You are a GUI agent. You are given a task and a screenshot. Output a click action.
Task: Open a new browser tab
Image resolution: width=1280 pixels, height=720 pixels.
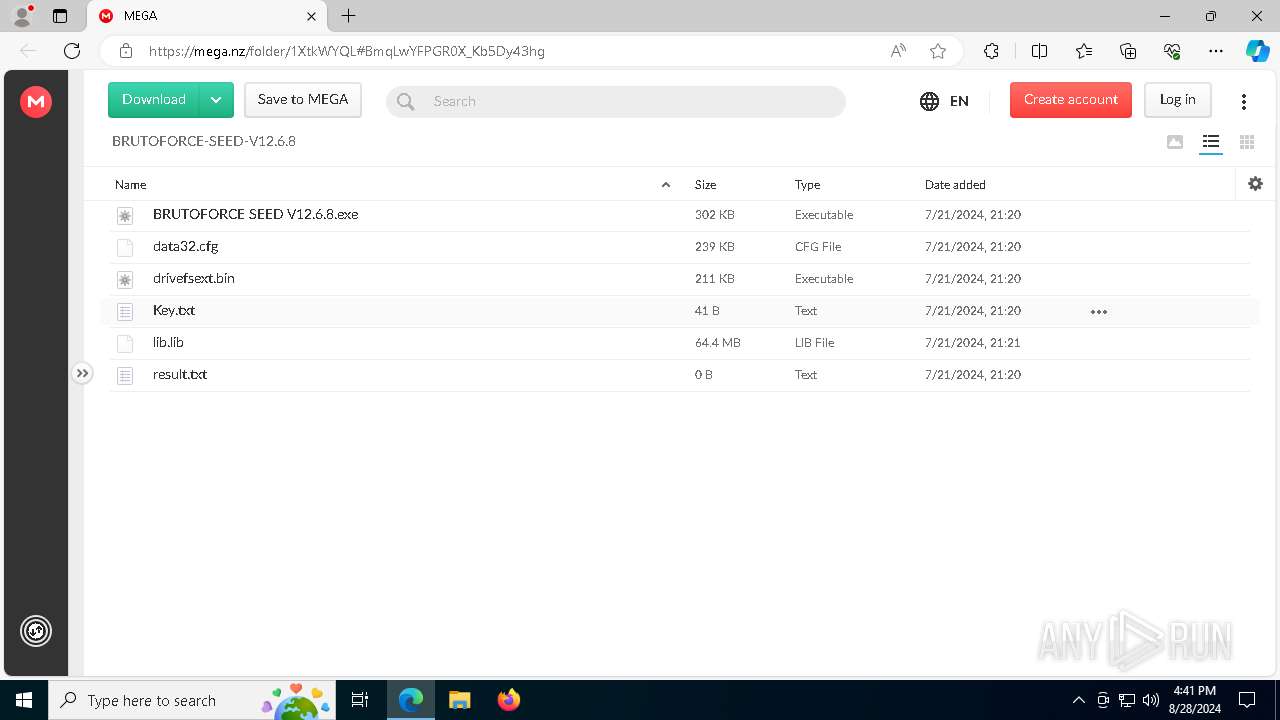point(348,16)
